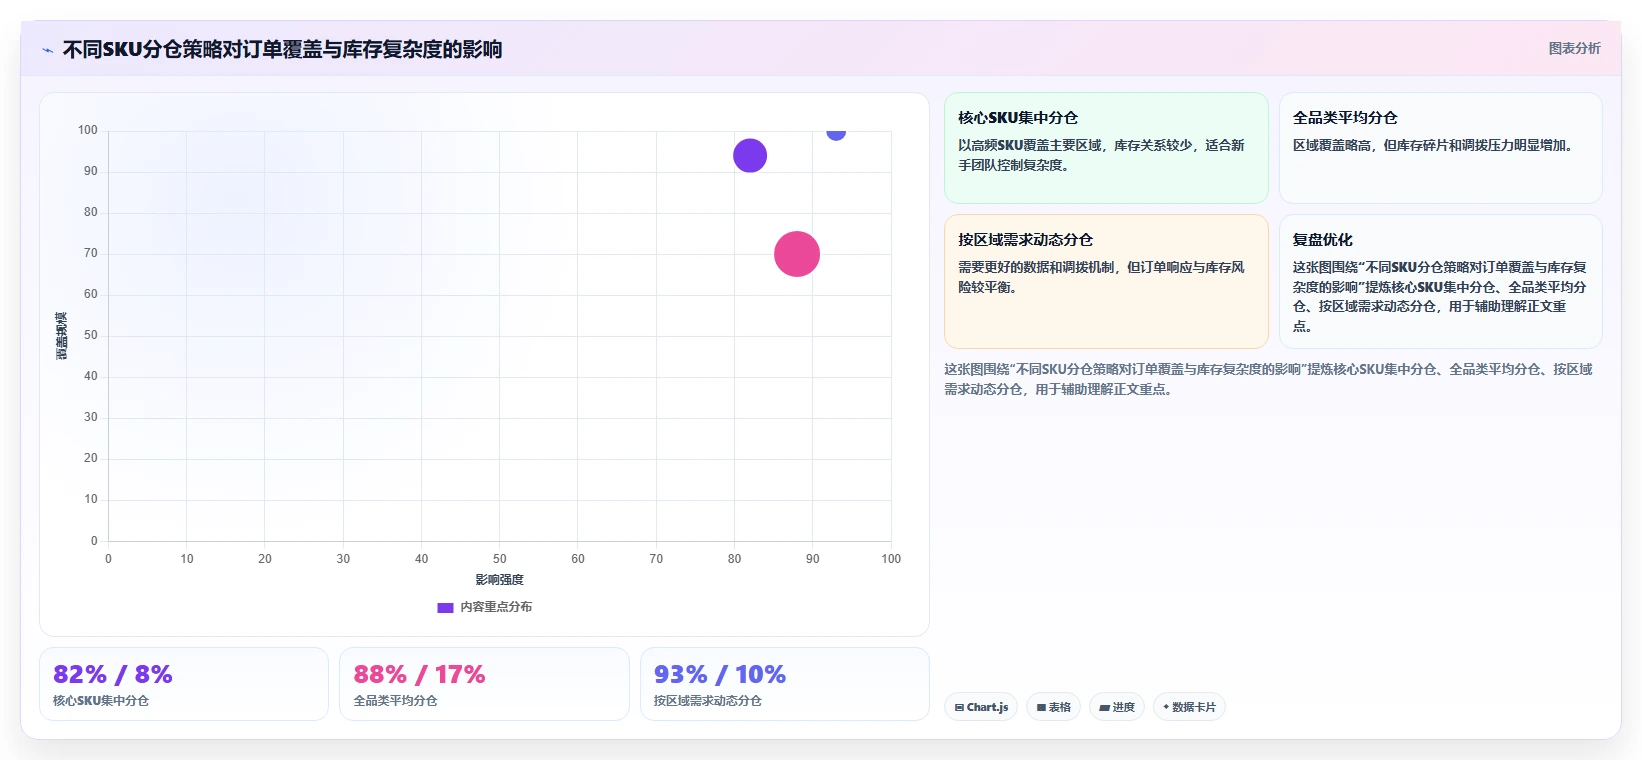
Task: Click the 数据卡片 tag icon
Action: pos(1166,707)
